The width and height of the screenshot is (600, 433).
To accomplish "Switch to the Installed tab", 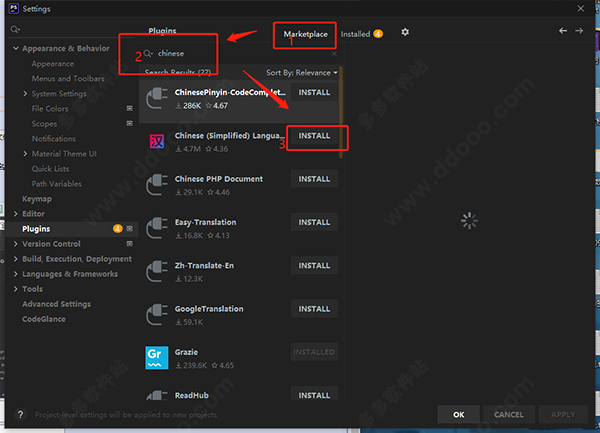I will click(362, 34).
